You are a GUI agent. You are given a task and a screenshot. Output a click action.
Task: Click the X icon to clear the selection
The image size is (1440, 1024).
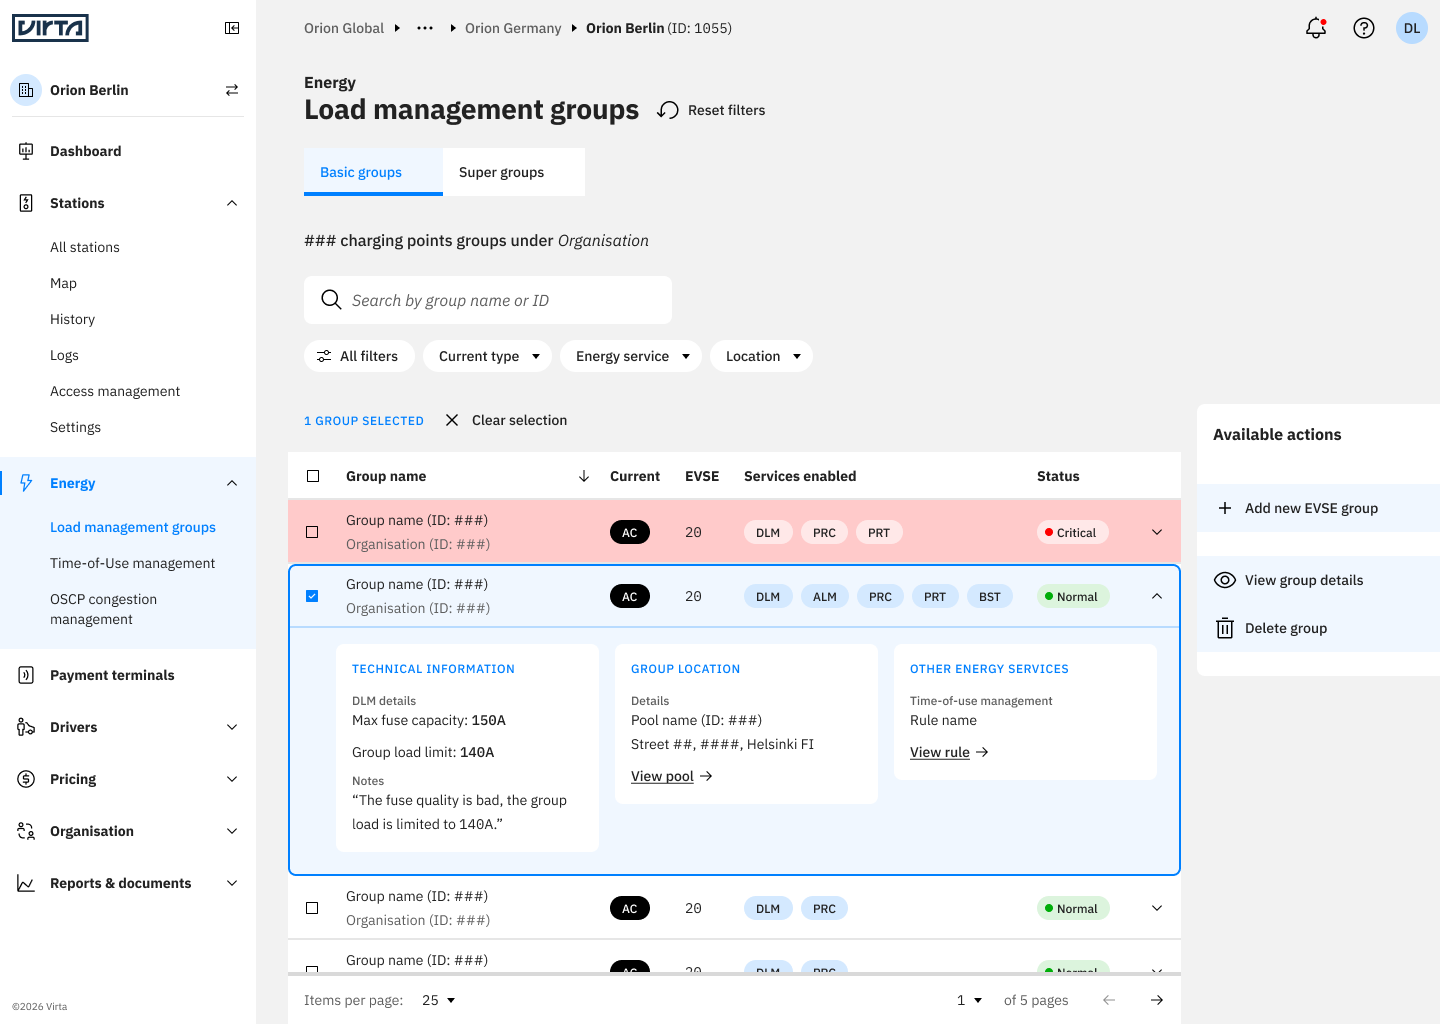click(452, 420)
